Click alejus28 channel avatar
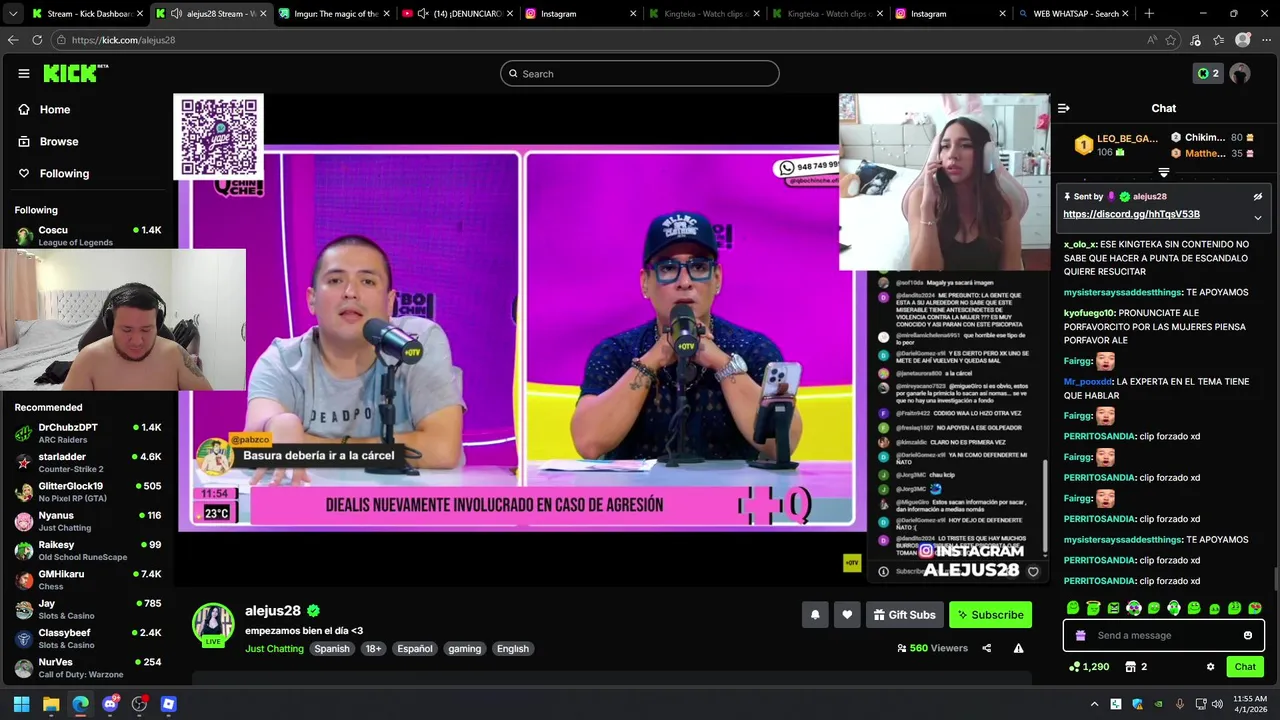Image resolution: width=1280 pixels, height=720 pixels. [213, 624]
